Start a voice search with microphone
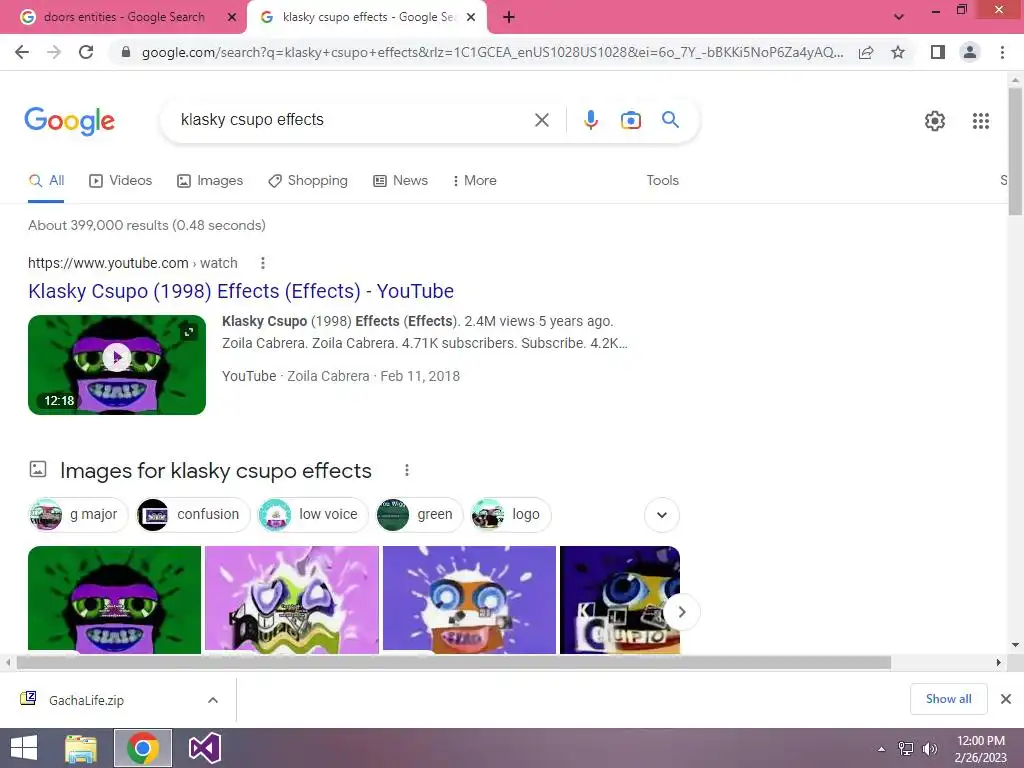 [x=591, y=120]
